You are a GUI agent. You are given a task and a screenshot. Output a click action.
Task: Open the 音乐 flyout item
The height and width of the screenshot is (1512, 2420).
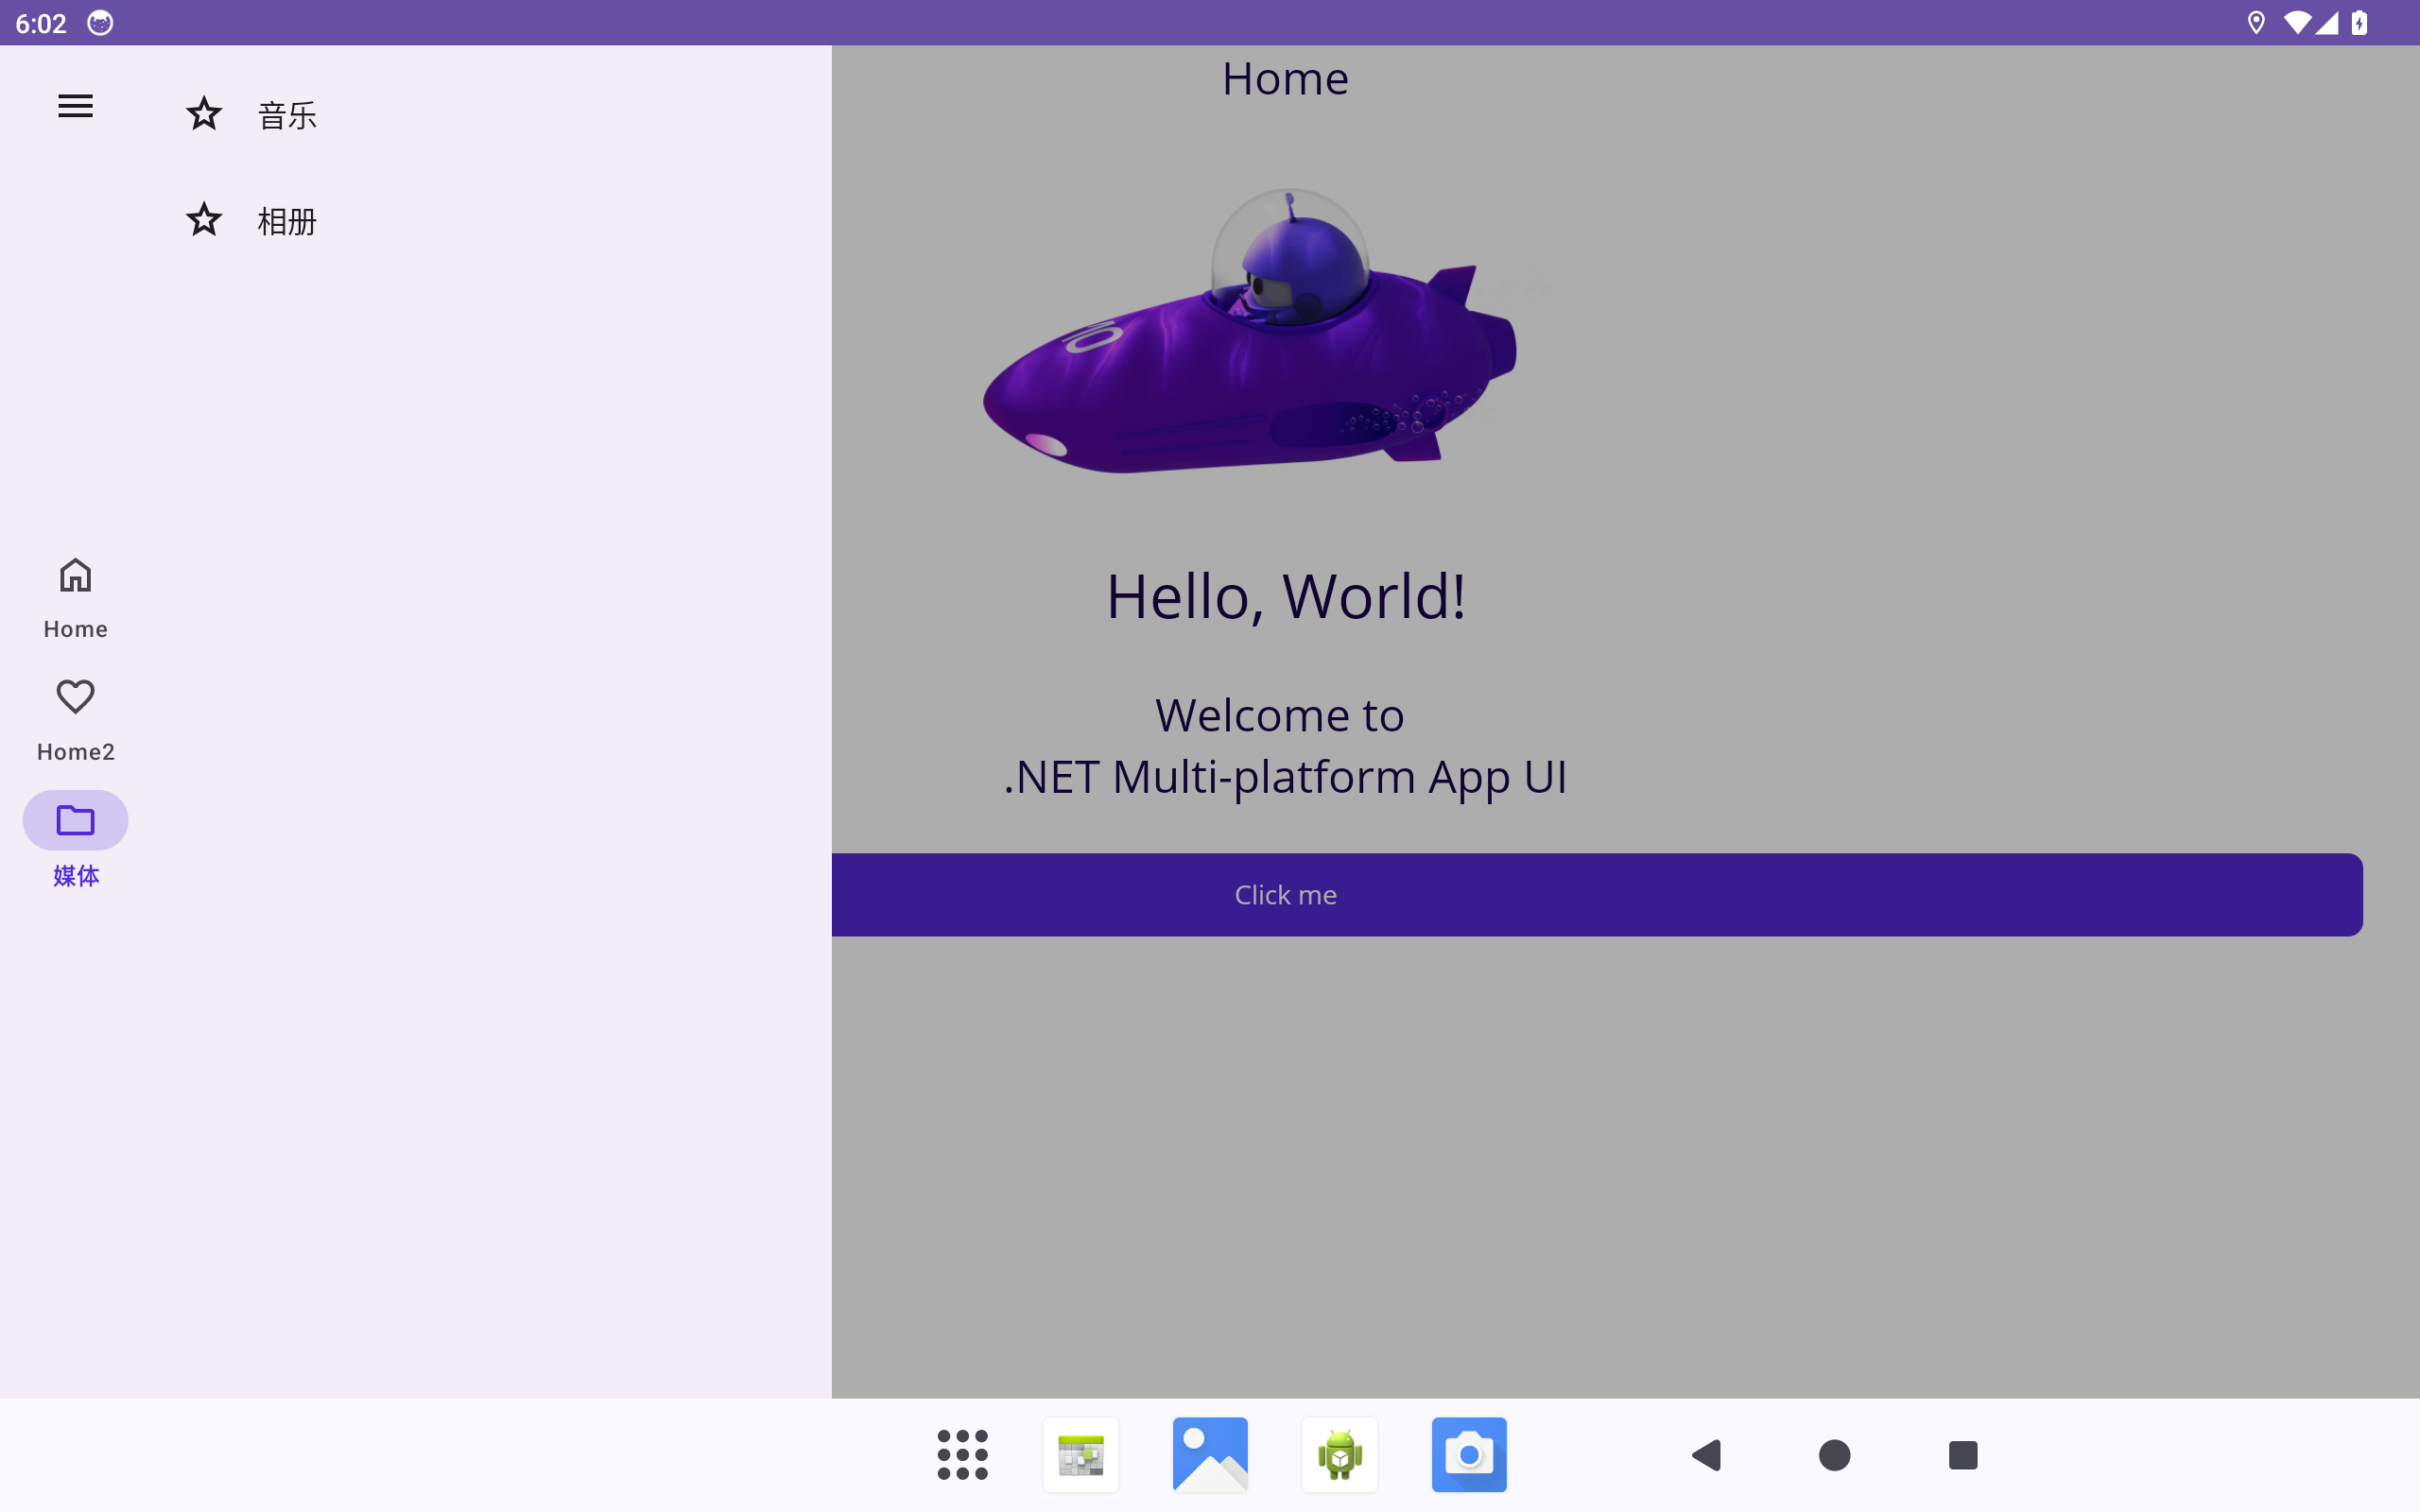pyautogui.click(x=491, y=114)
